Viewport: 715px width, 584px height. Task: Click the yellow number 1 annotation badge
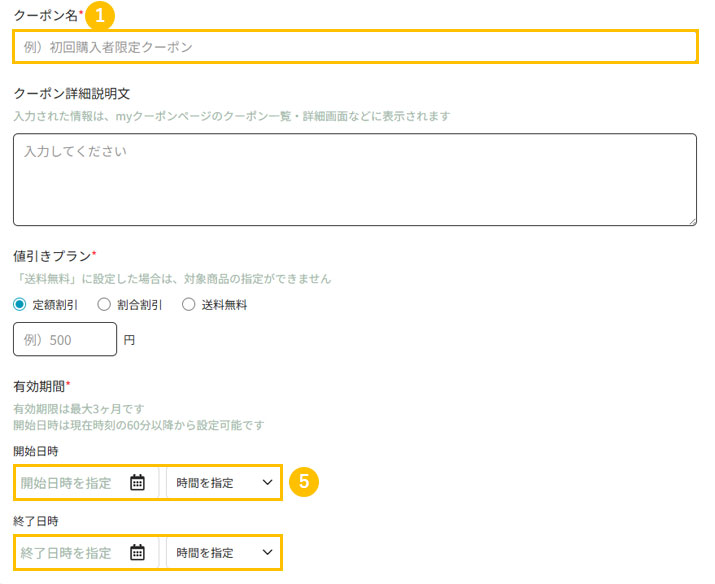click(x=100, y=16)
